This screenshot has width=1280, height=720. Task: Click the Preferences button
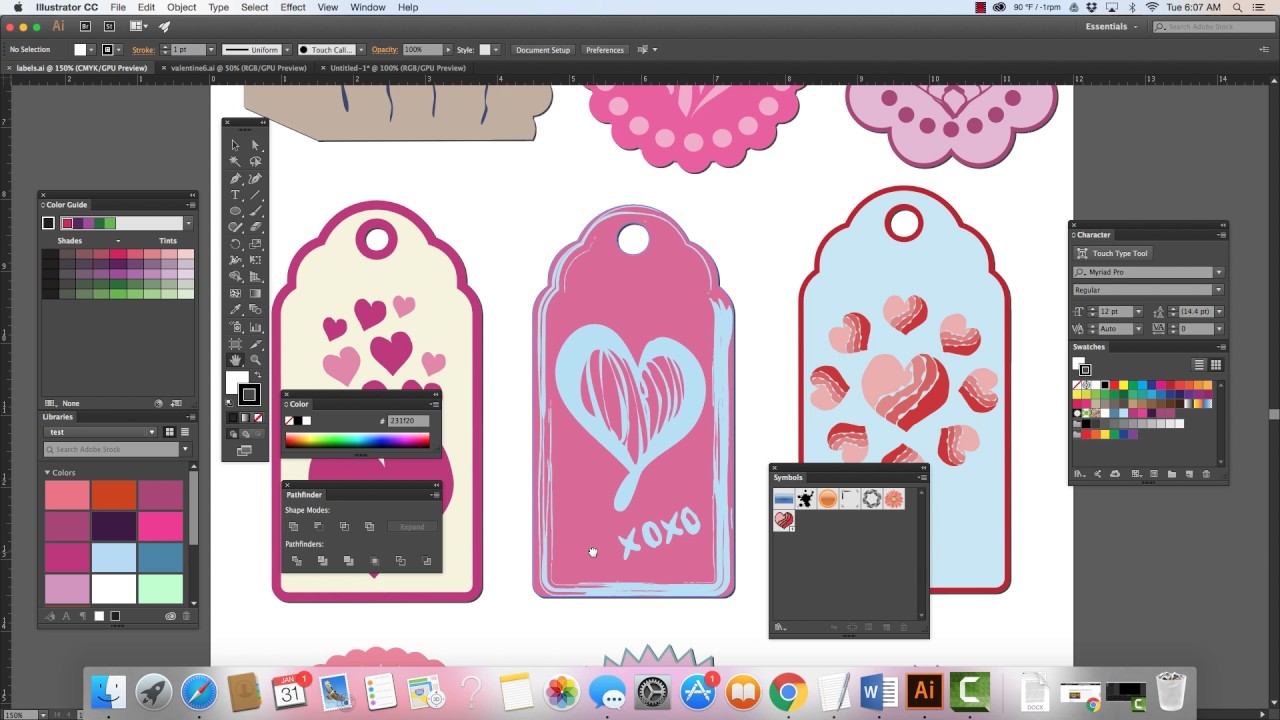pyautogui.click(x=605, y=50)
